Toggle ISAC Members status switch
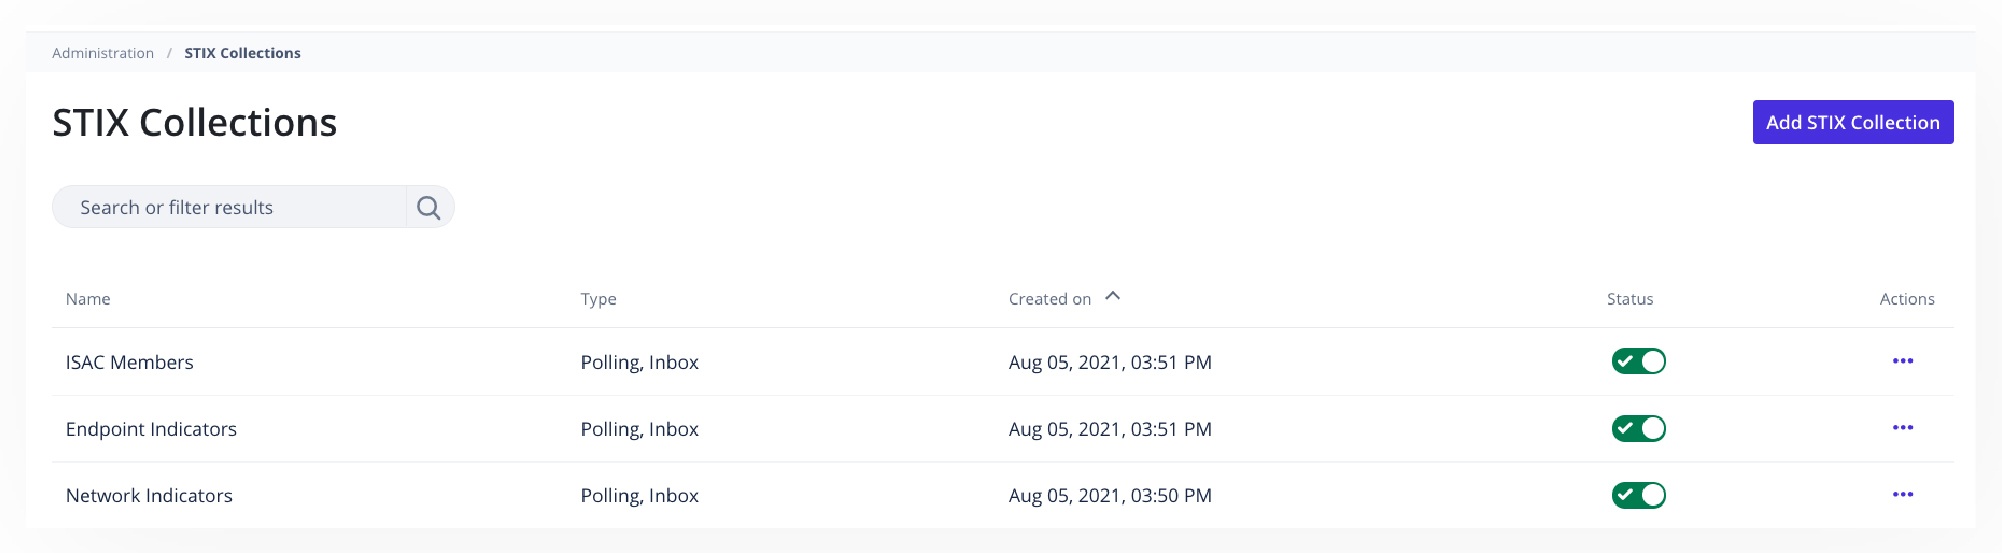The image size is (2002, 553). click(x=1638, y=361)
